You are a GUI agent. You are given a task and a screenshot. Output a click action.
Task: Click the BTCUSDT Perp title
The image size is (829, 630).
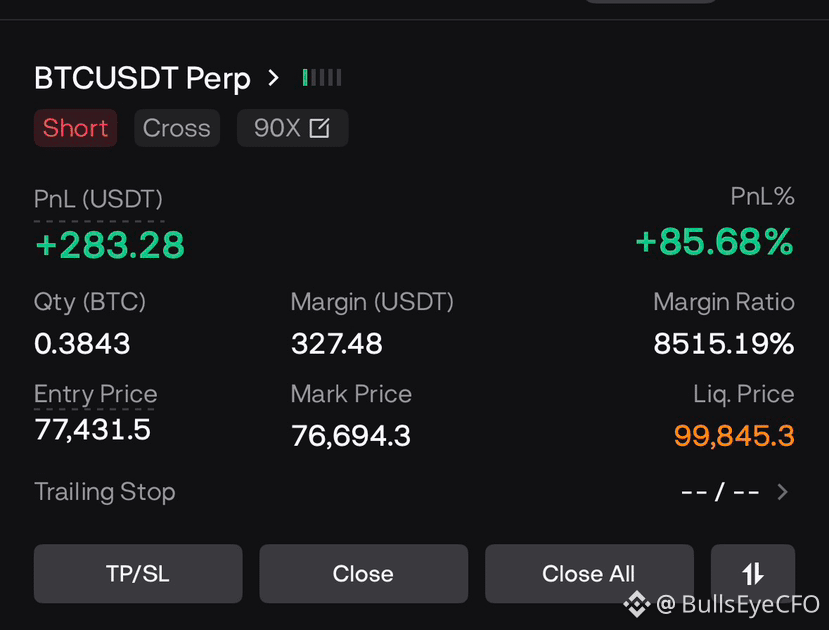pos(142,78)
